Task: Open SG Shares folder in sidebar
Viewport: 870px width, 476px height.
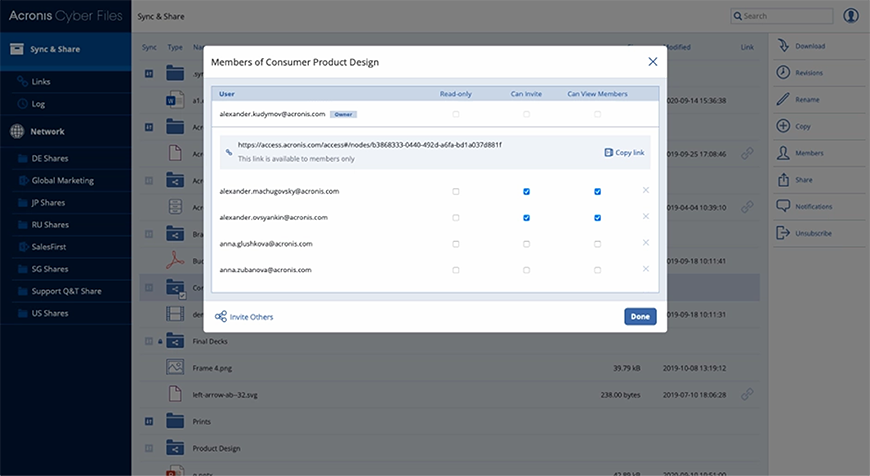Action: pyautogui.click(x=50, y=269)
